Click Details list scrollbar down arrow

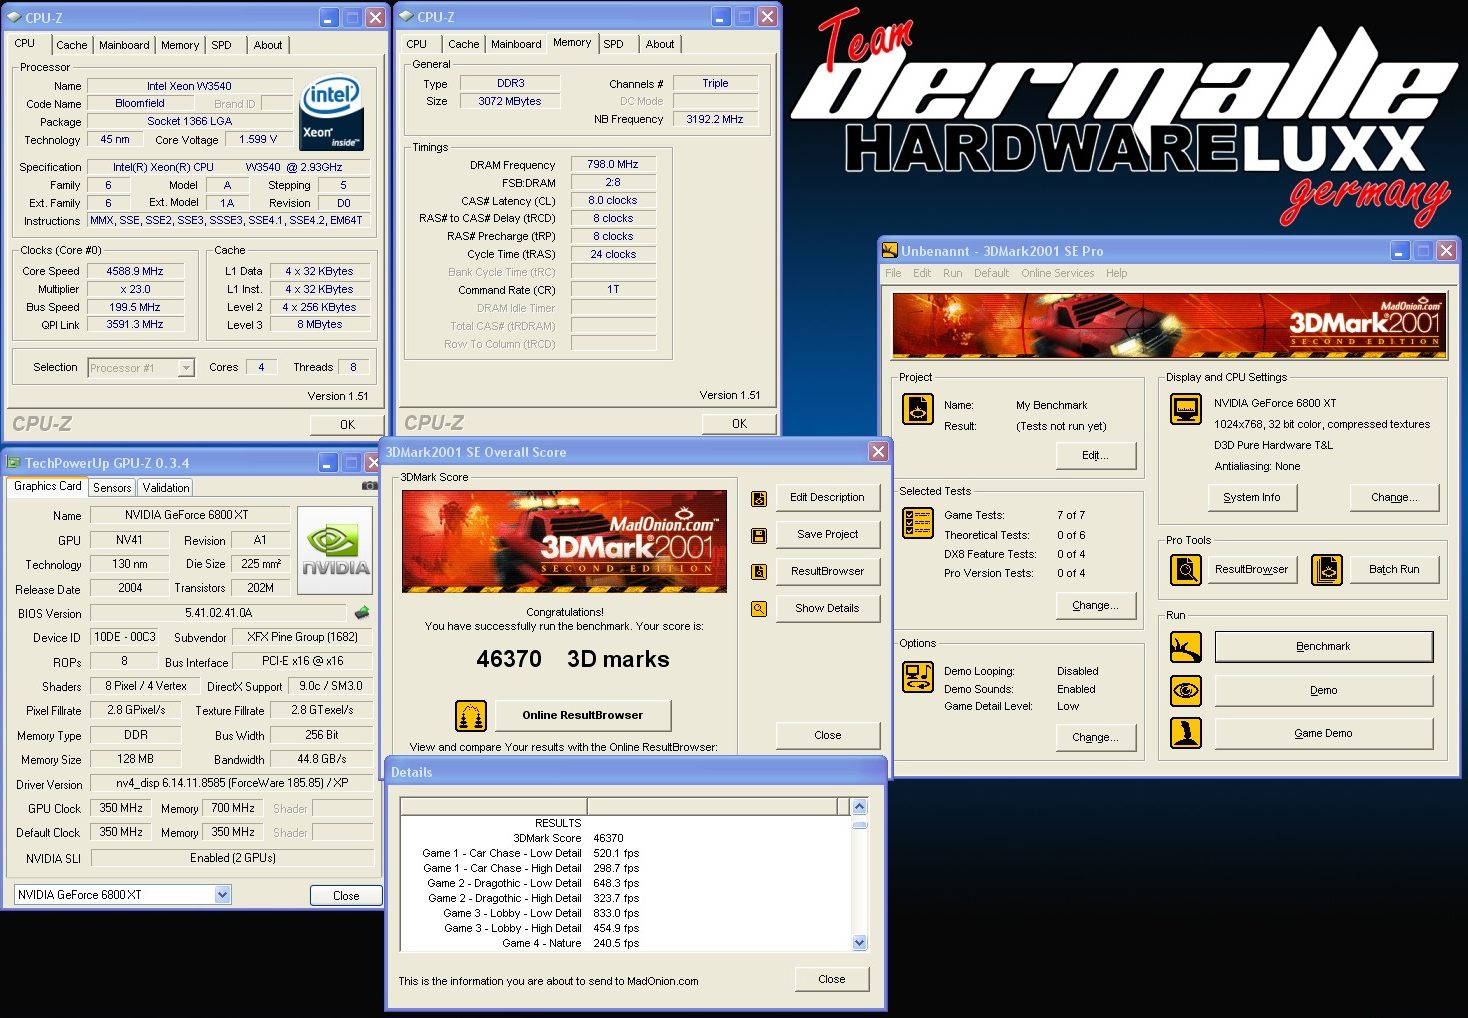click(859, 942)
